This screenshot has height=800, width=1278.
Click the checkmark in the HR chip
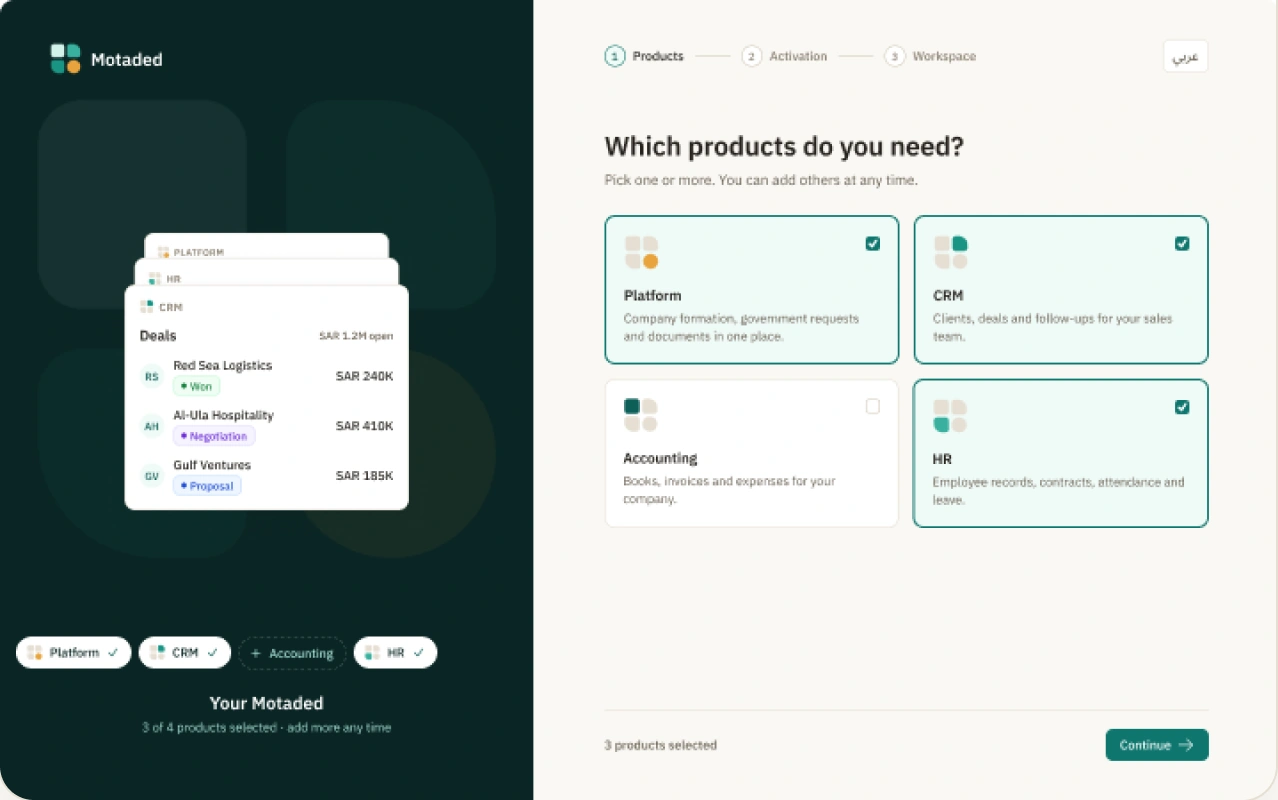(419, 653)
